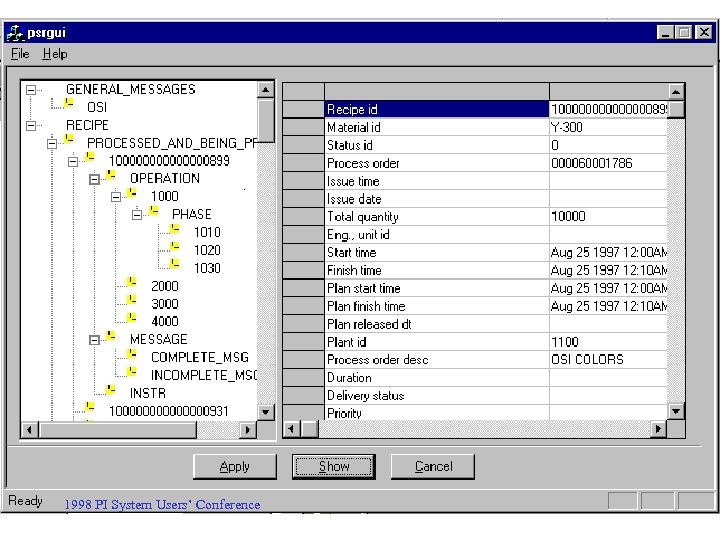
Task: Open the 1998 PI System Users' Conference link
Action: pyautogui.click(x=162, y=505)
